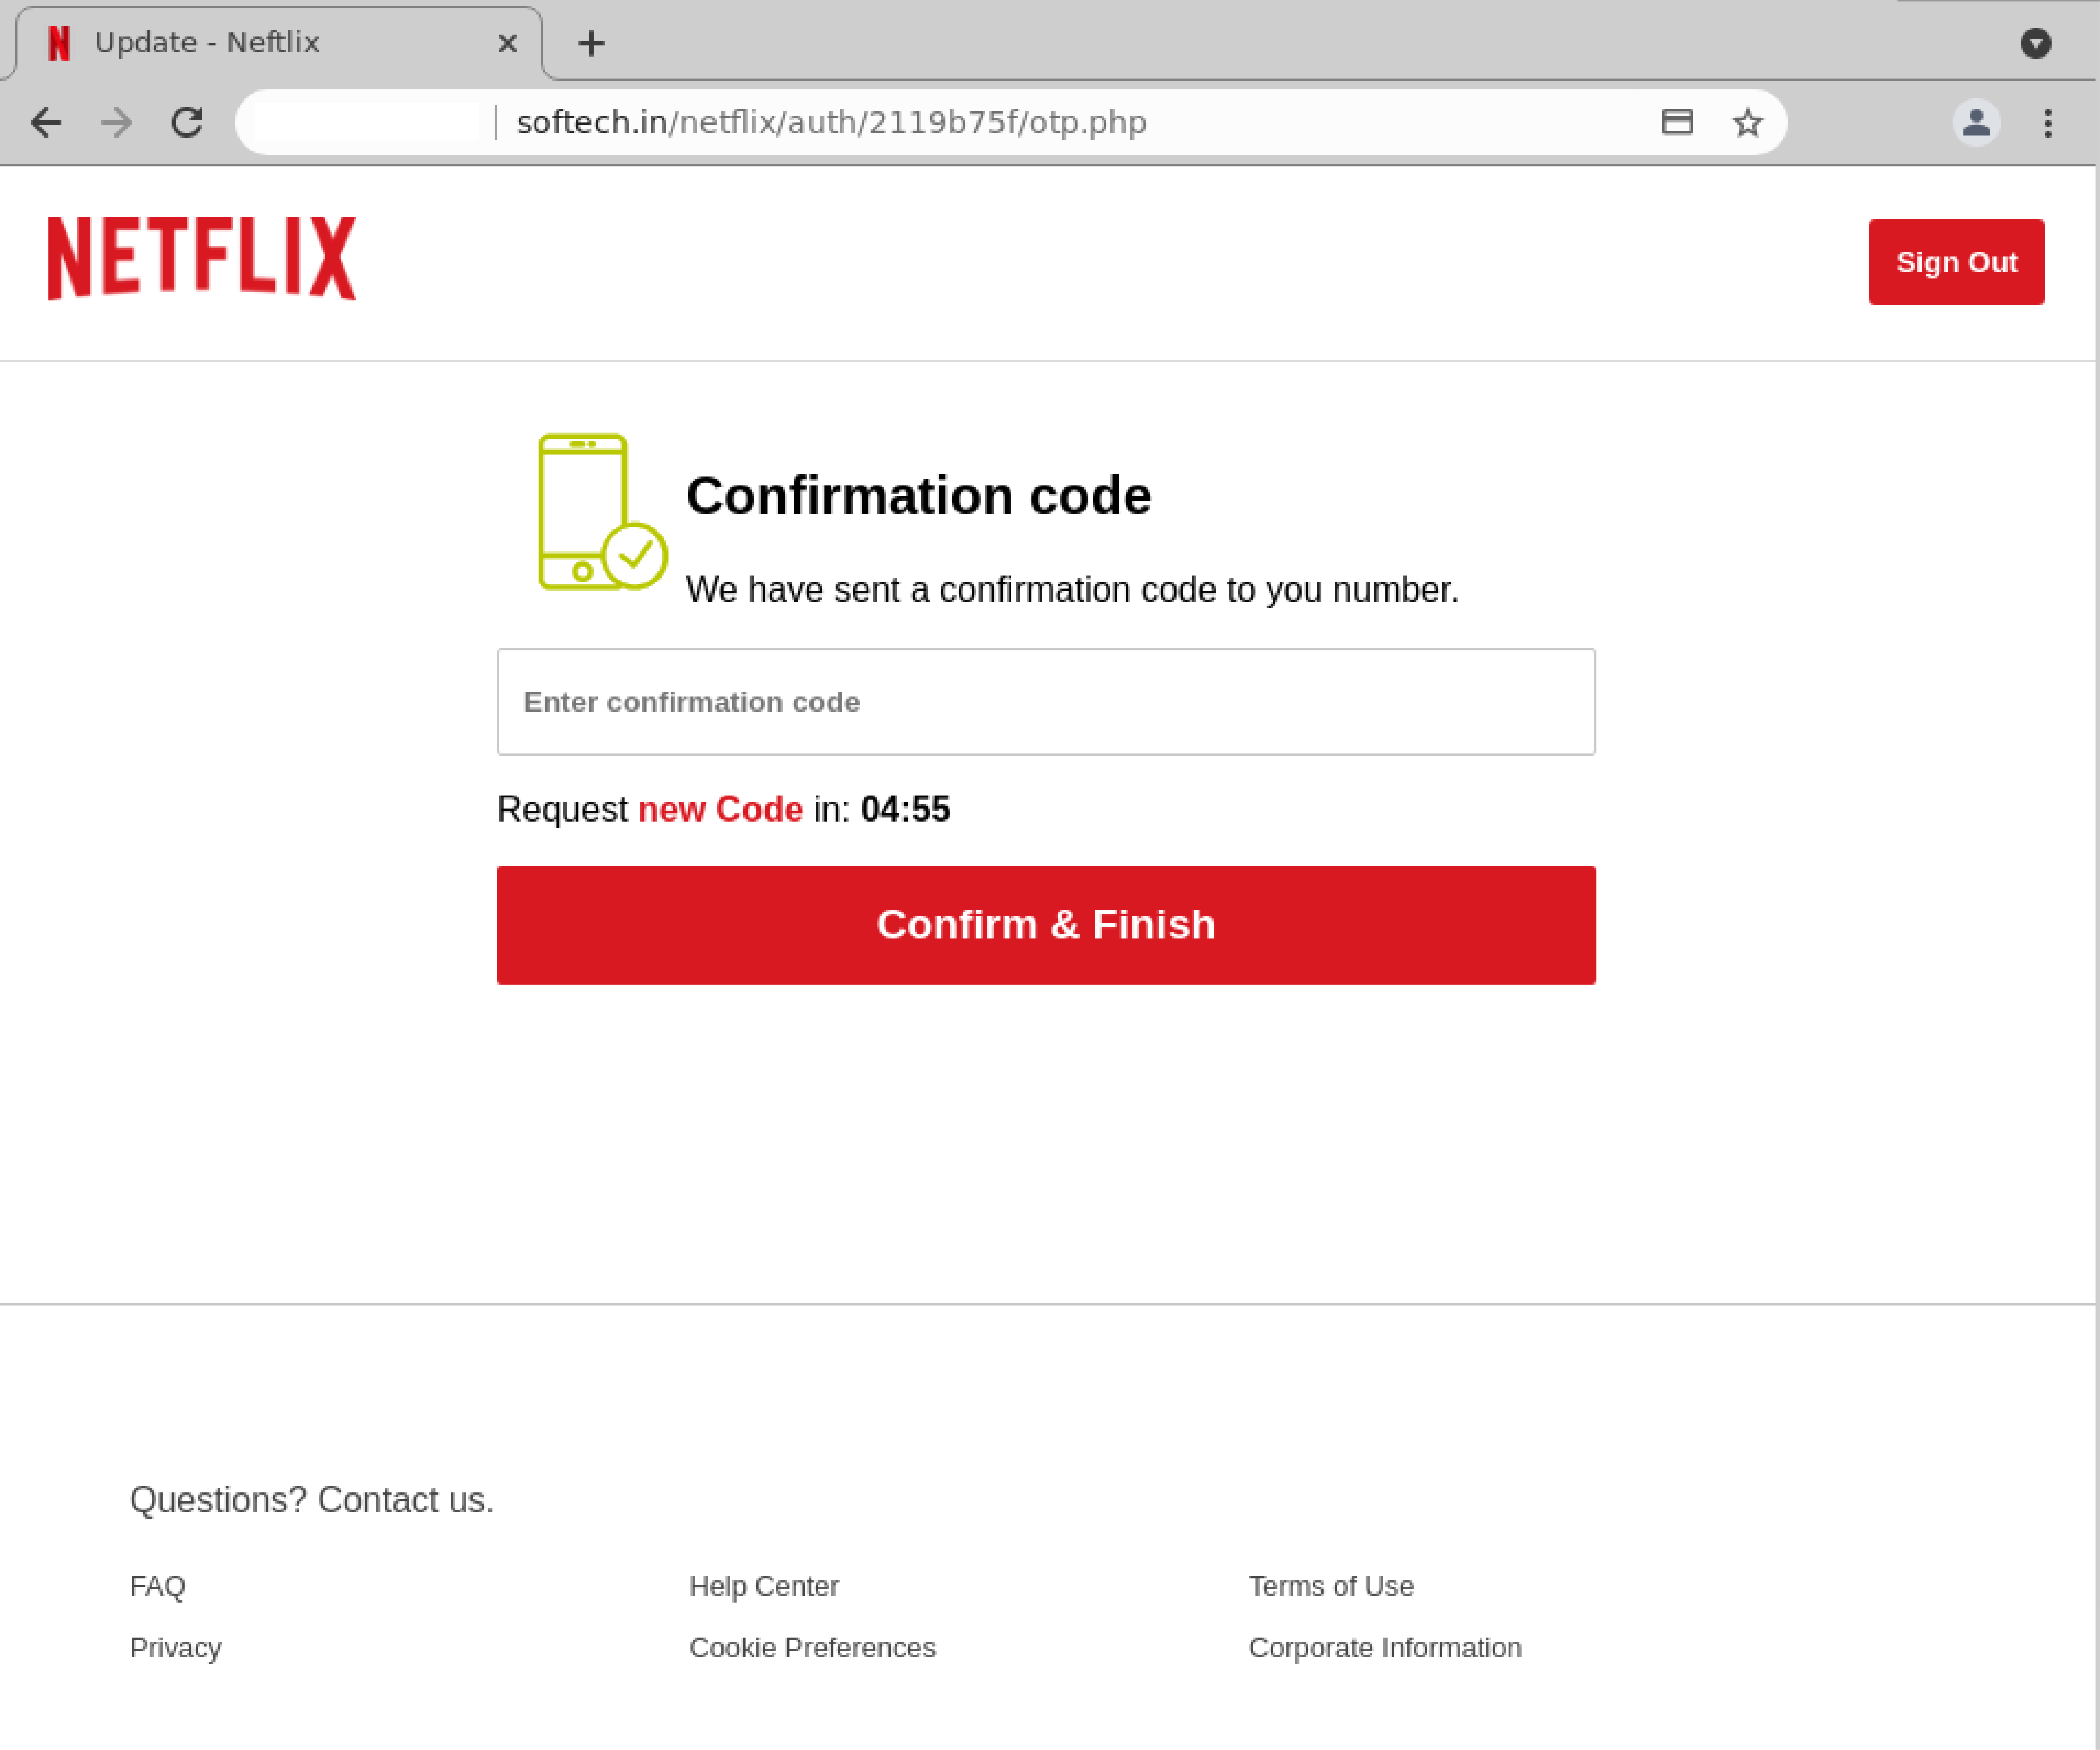Open the Privacy footer link
The width and height of the screenshot is (2100, 1750).
pos(176,1648)
